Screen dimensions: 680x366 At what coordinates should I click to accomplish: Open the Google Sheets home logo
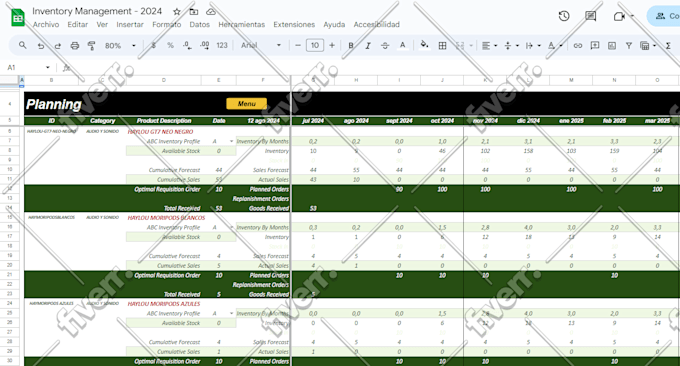18,18
